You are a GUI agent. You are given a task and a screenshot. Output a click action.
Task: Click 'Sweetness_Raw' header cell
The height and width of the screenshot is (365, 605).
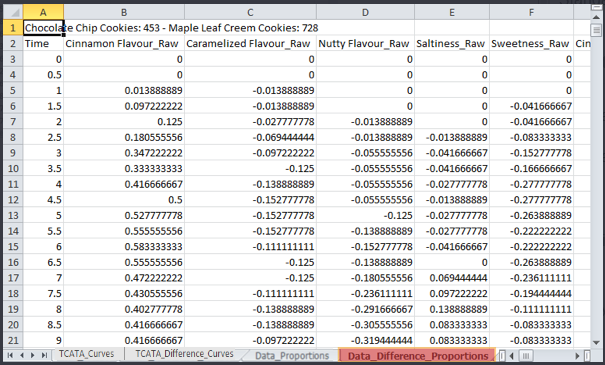pyautogui.click(x=531, y=44)
